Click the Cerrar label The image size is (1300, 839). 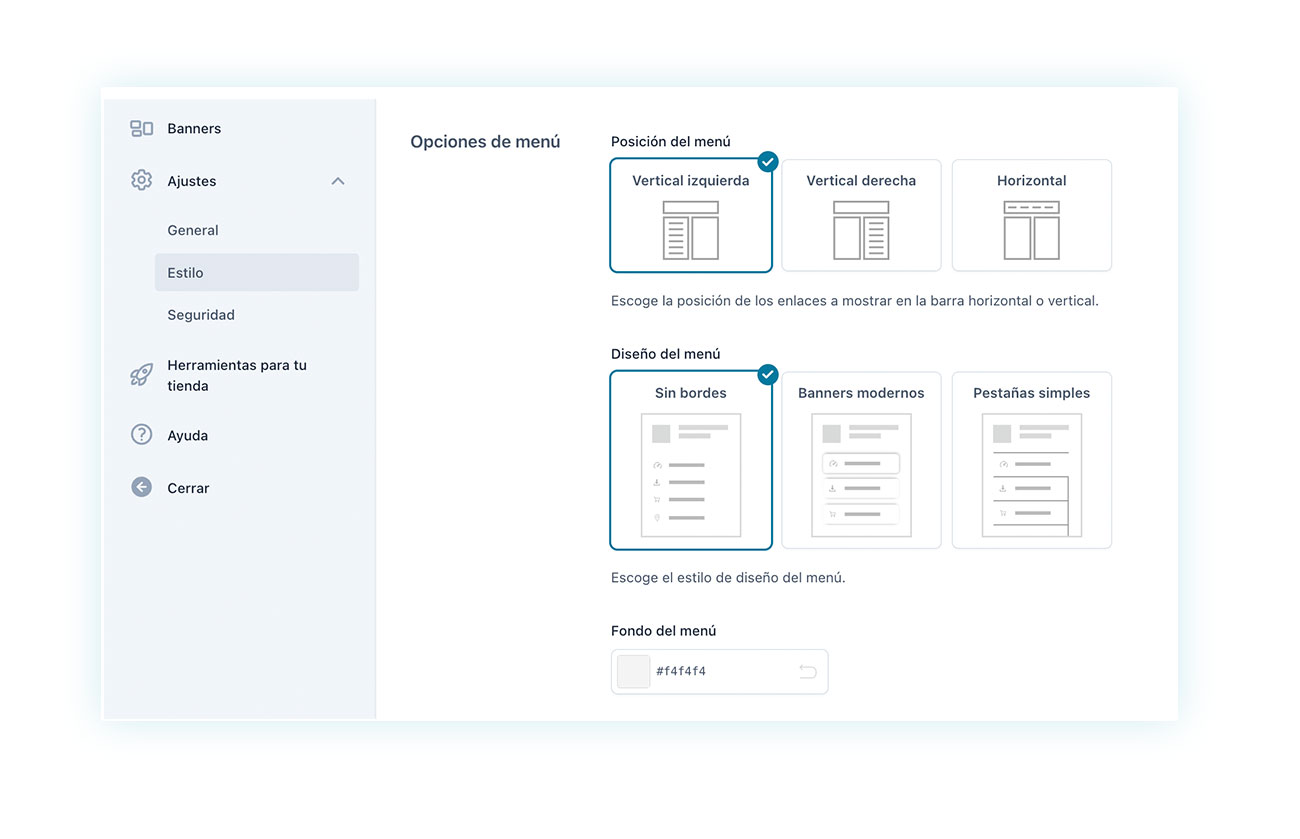(x=188, y=488)
